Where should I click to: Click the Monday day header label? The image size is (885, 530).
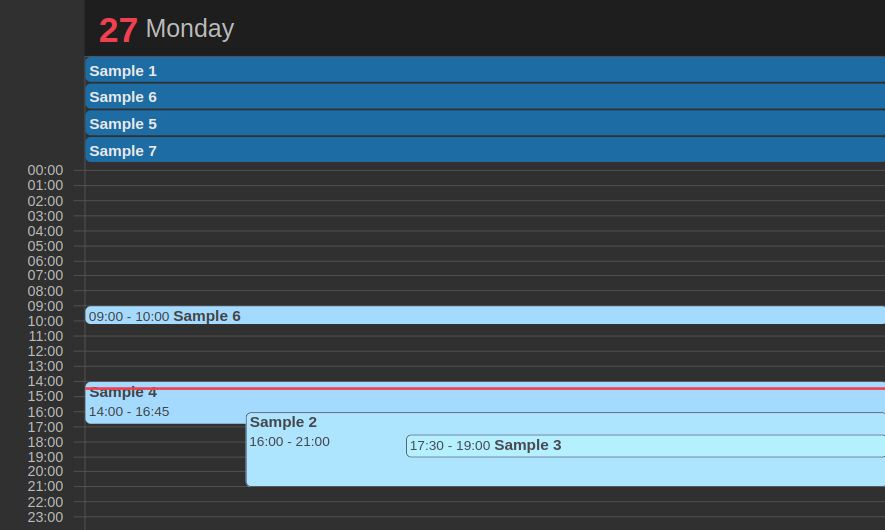190,29
